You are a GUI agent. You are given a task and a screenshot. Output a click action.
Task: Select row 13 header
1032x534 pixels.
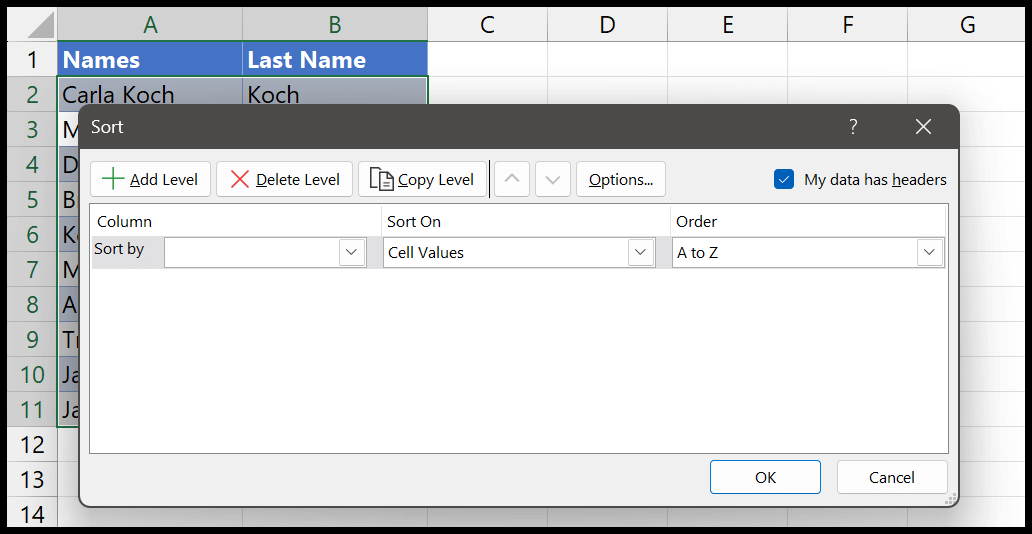[x=32, y=479]
